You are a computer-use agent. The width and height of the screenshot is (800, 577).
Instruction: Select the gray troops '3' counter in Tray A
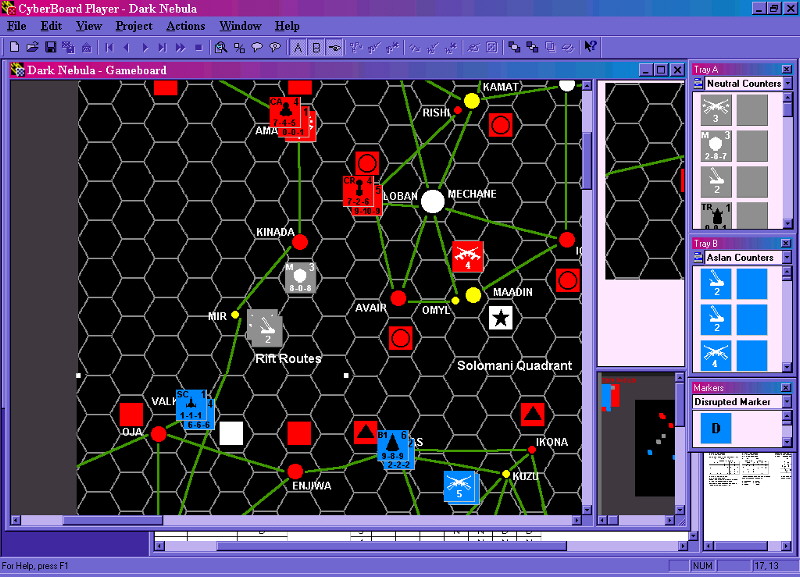click(x=716, y=110)
